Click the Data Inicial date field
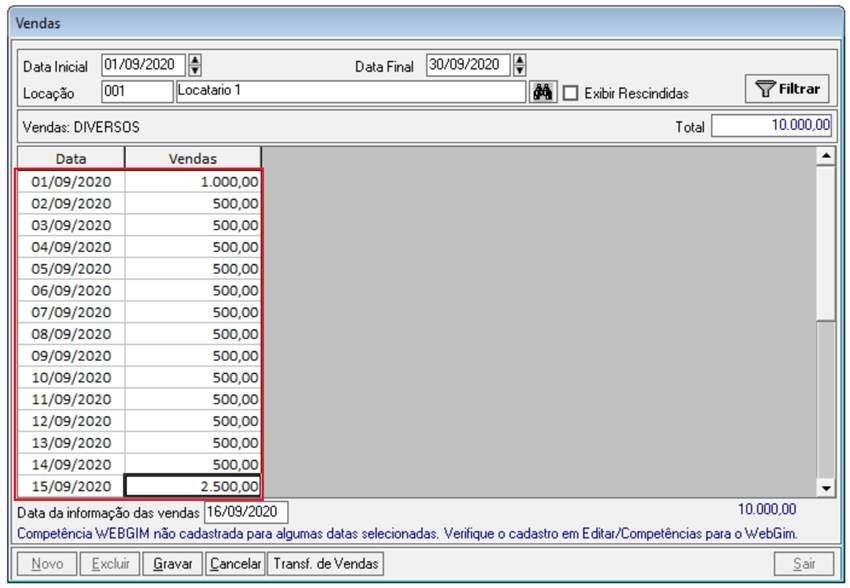The width and height of the screenshot is (850, 588). 144,65
